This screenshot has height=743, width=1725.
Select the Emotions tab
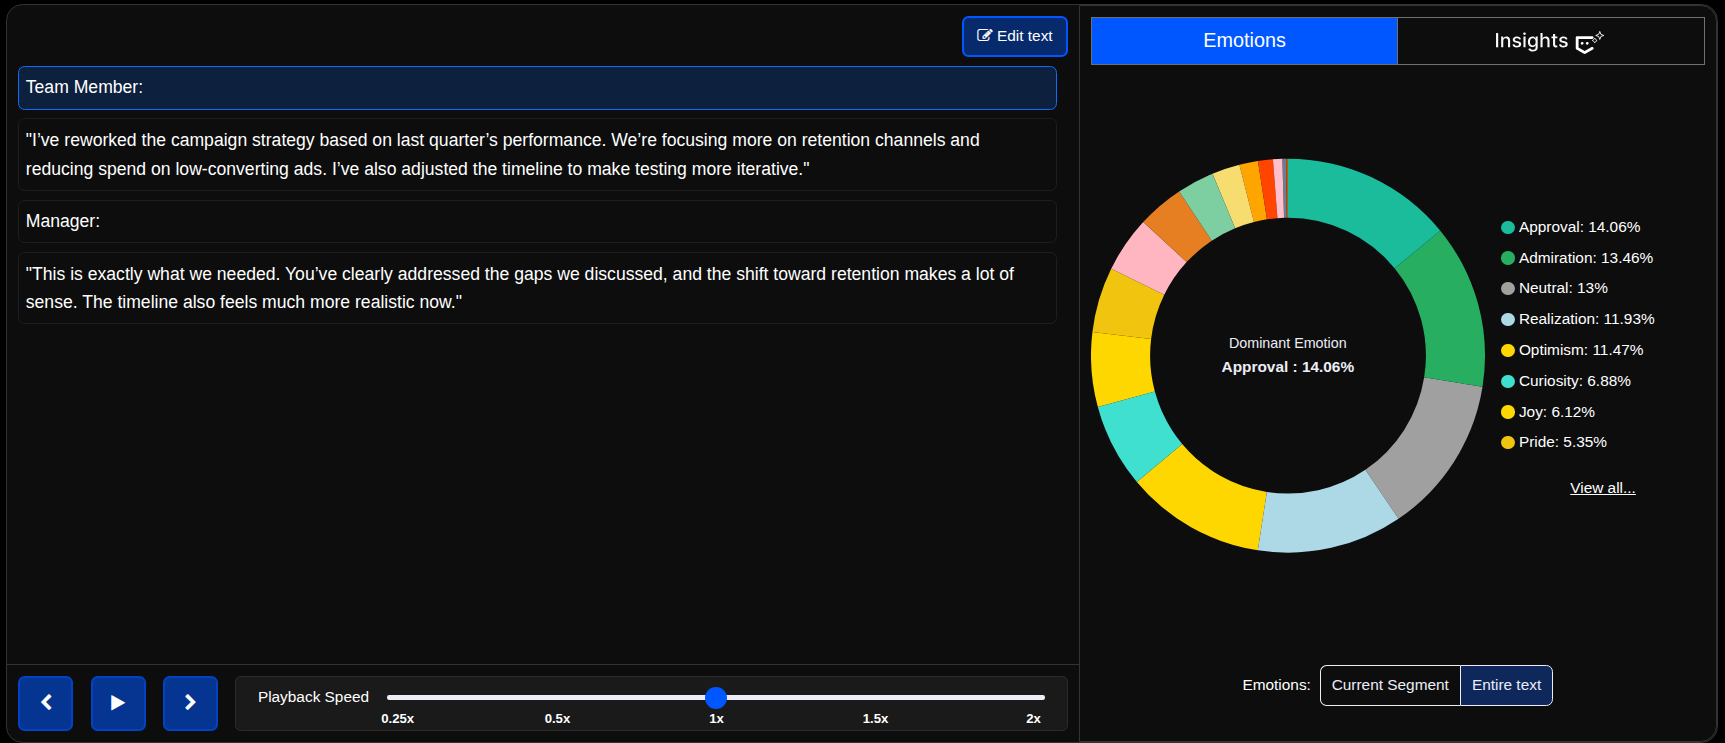[1243, 41]
